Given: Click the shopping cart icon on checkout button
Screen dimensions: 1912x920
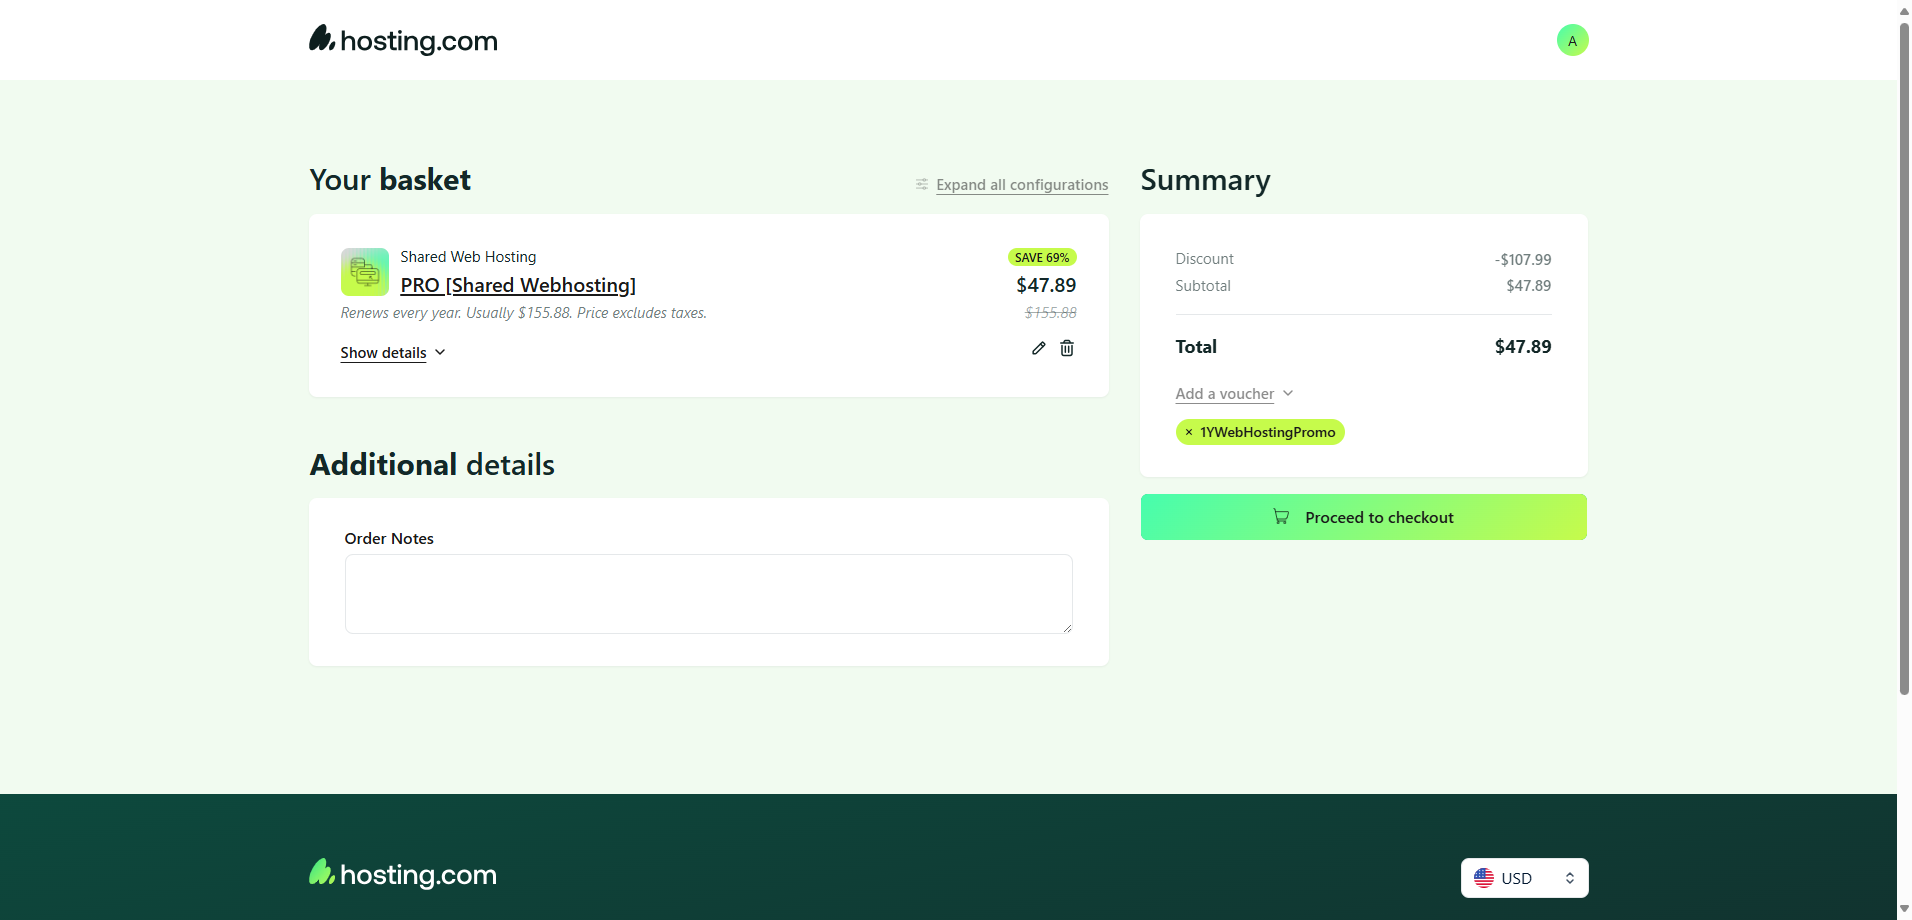Looking at the screenshot, I should 1281,517.
